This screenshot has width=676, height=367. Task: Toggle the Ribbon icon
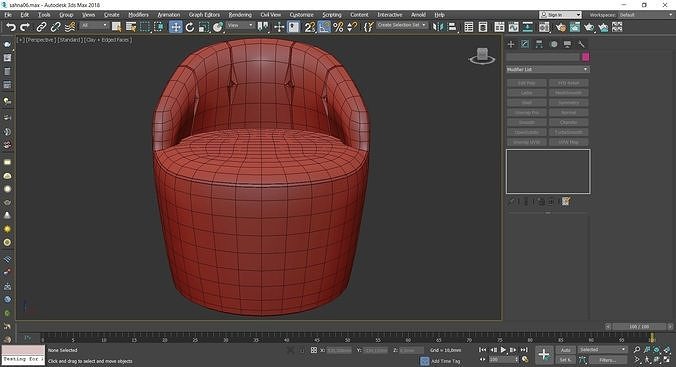pos(499,27)
